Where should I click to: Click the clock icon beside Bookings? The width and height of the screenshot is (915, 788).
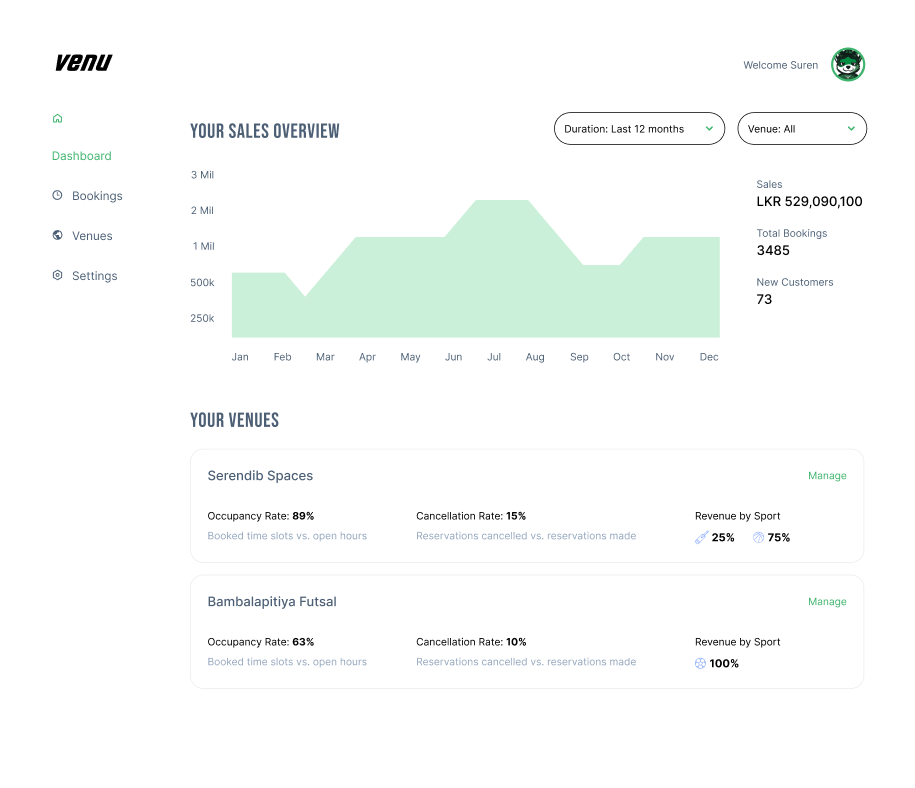click(57, 196)
